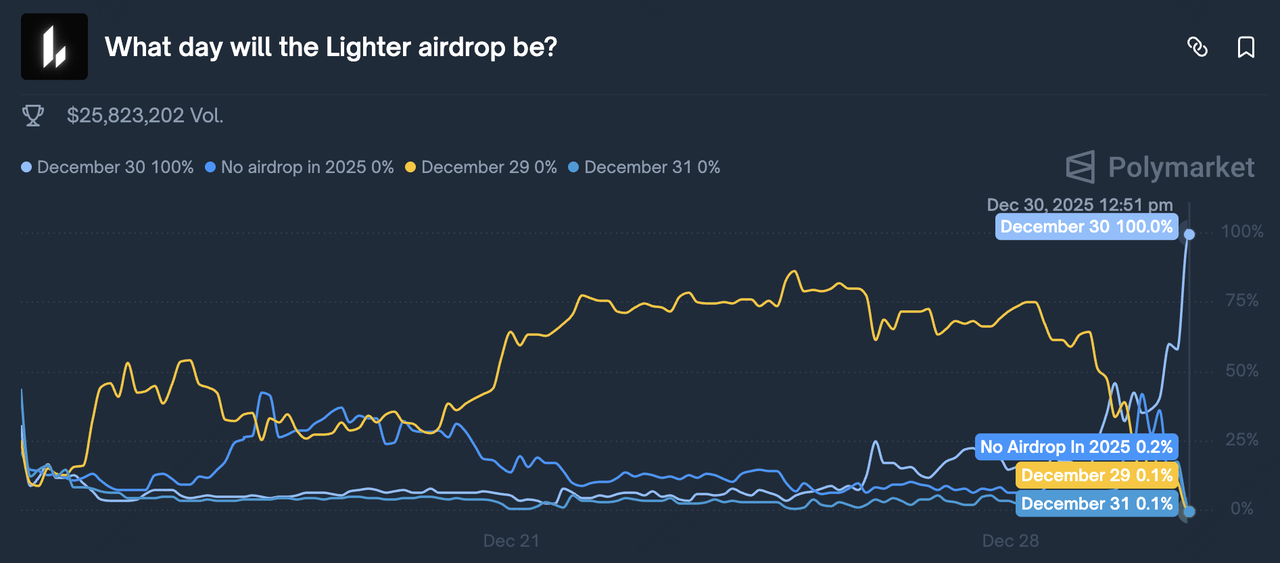1280x563 pixels.
Task: Click the Lighter market logo thumbnail
Action: (x=54, y=47)
